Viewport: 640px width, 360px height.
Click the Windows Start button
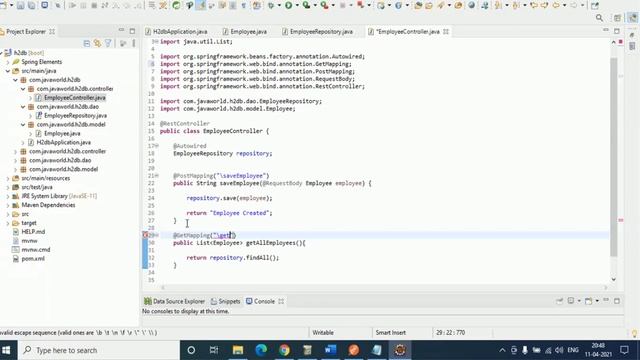coord(6,350)
